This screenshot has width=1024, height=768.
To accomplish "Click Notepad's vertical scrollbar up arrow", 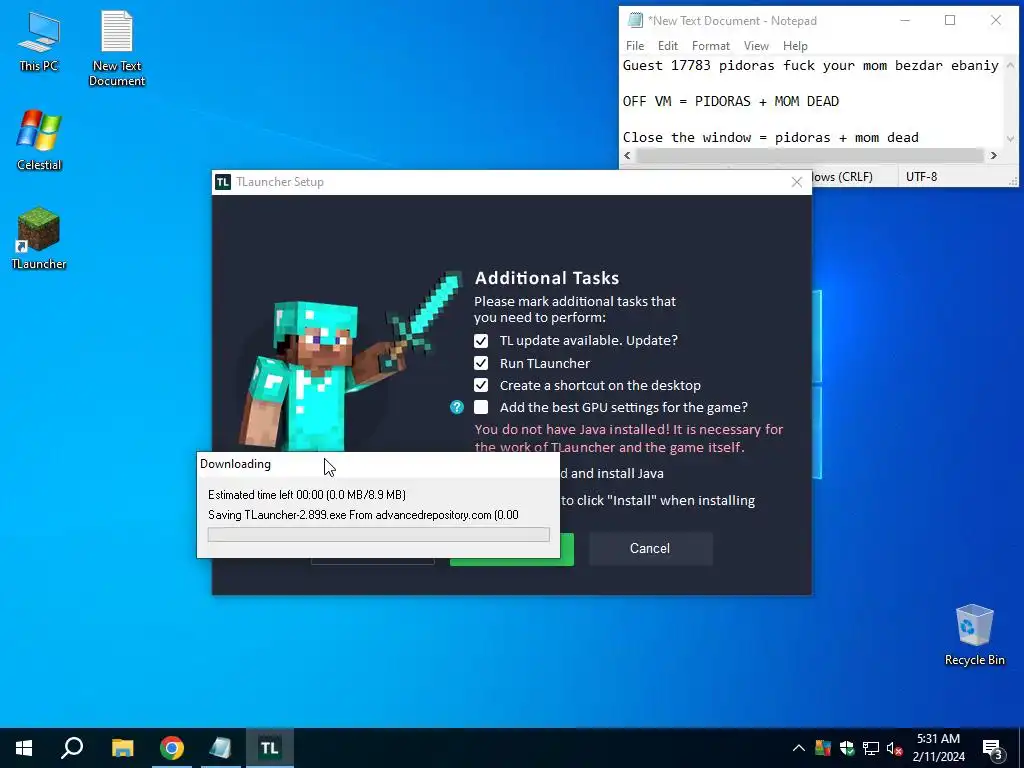I will 1010,65.
